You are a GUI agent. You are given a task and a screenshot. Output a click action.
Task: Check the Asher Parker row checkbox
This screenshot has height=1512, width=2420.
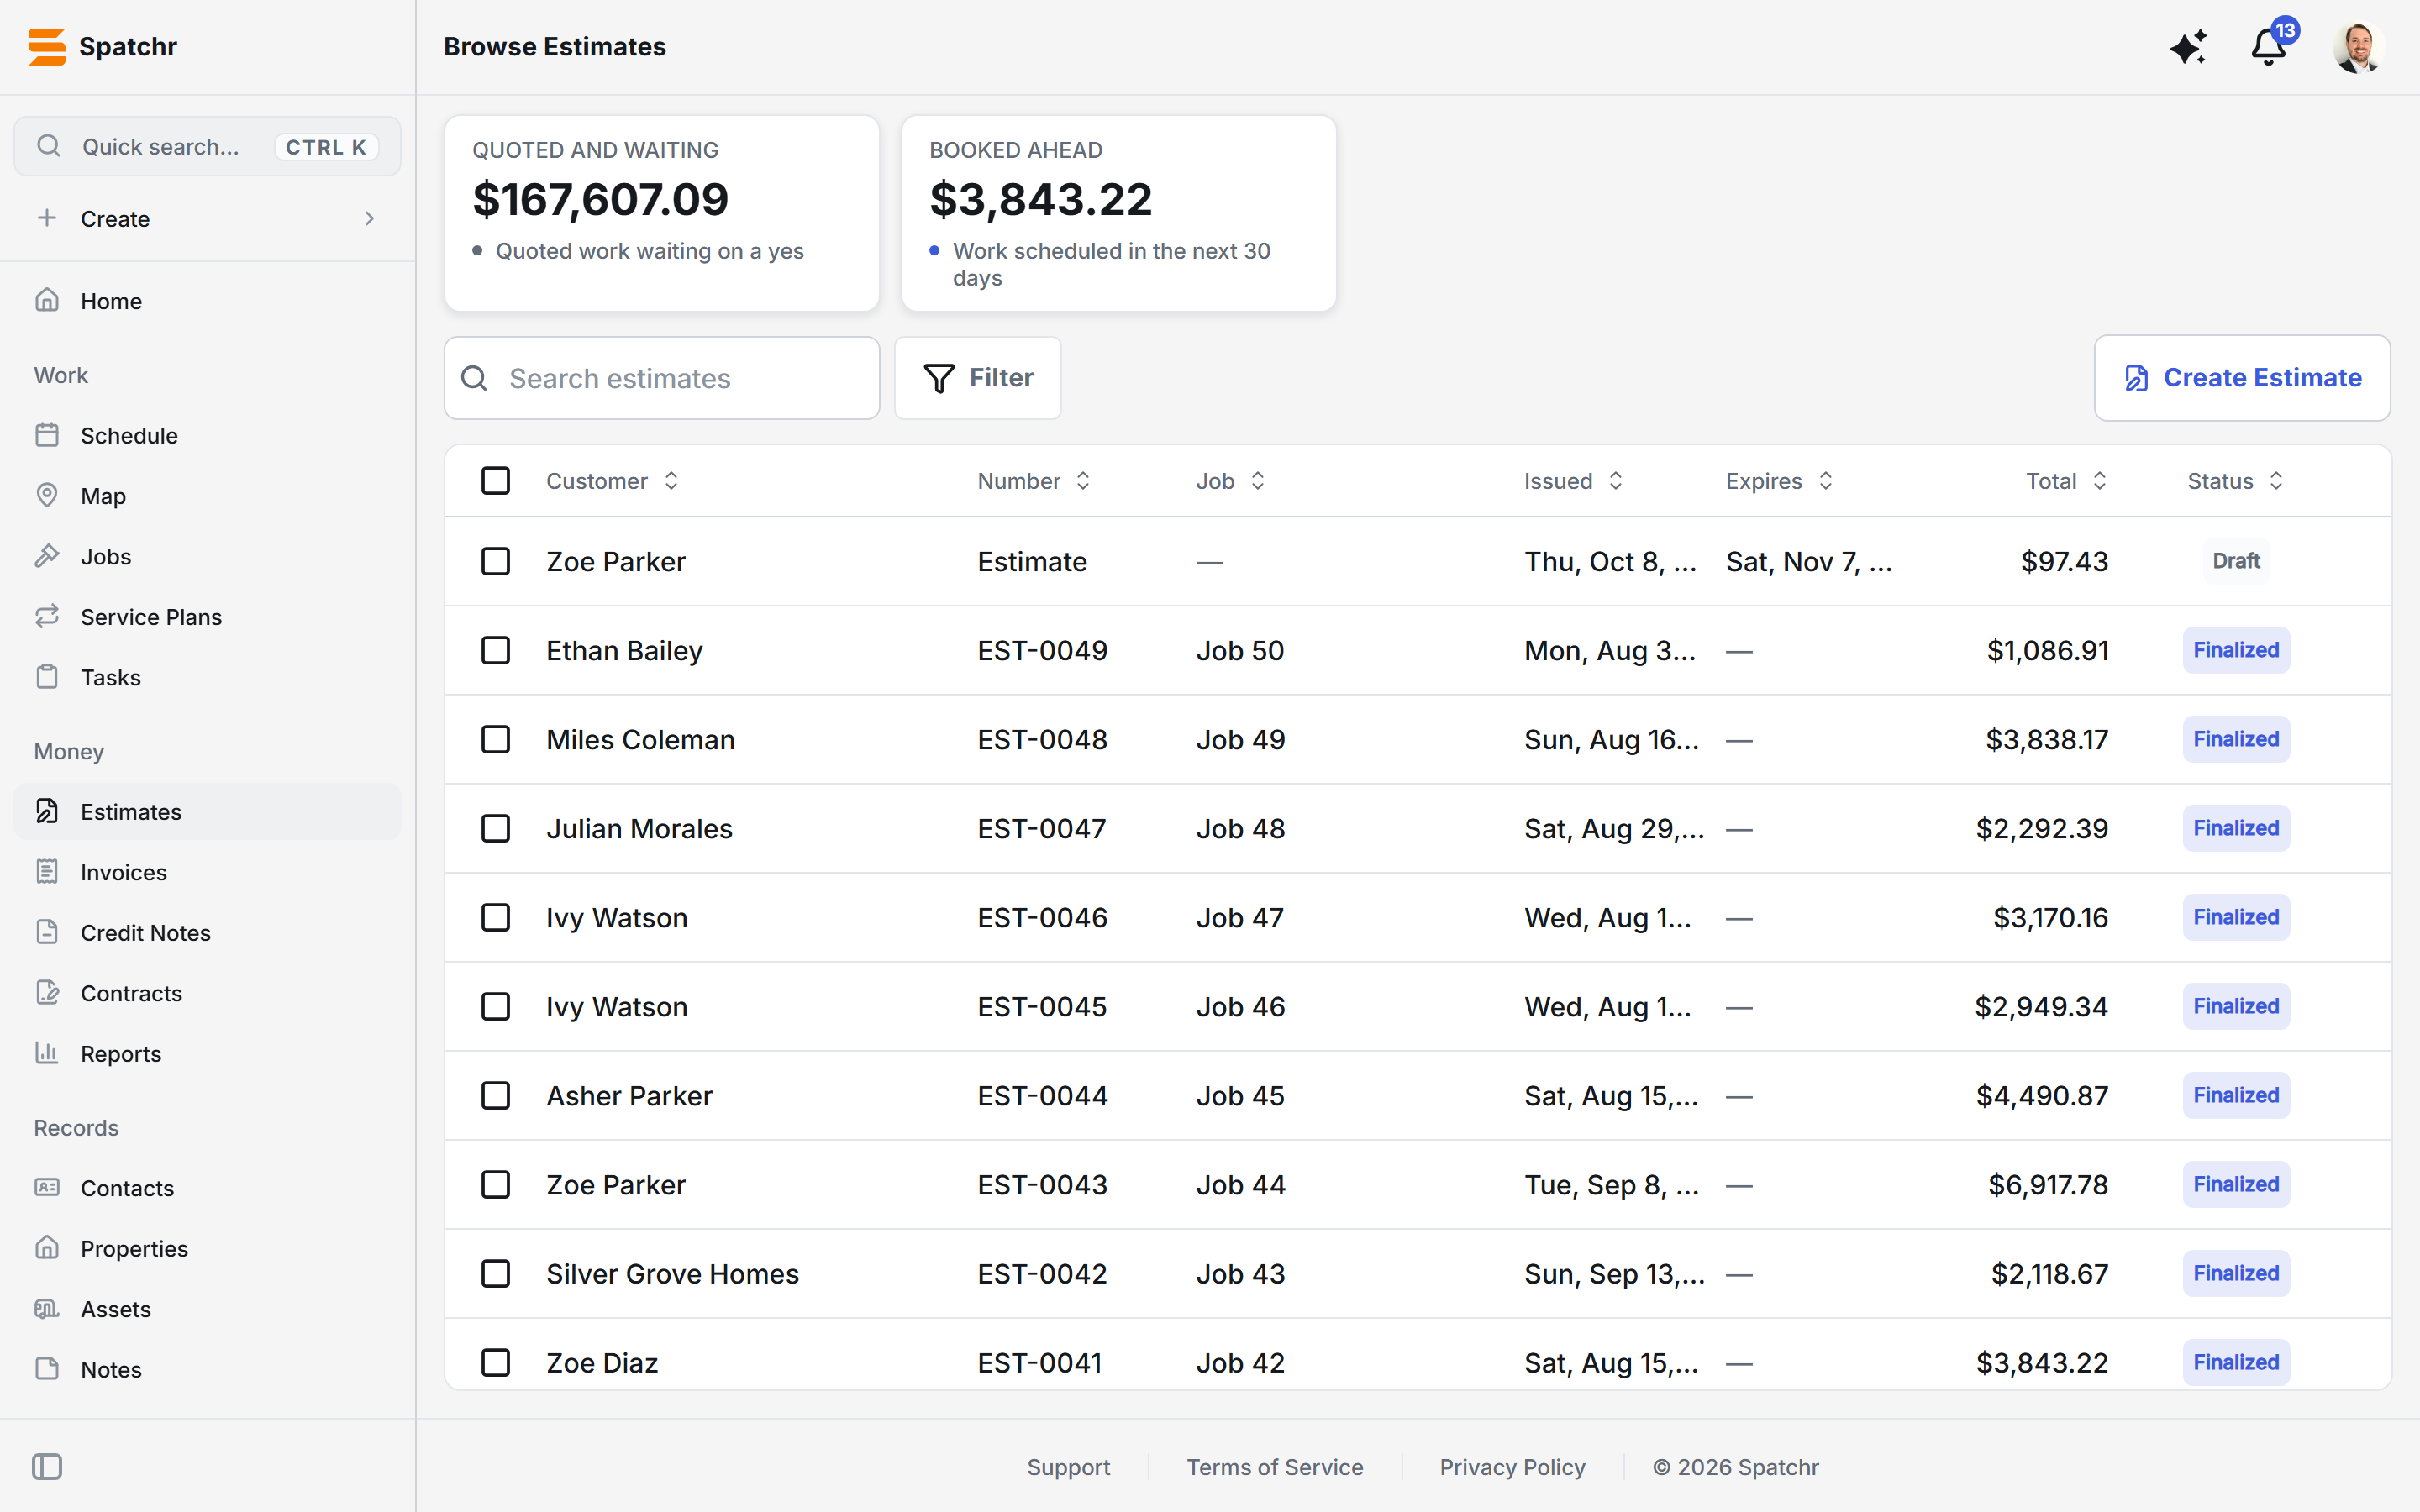496,1096
